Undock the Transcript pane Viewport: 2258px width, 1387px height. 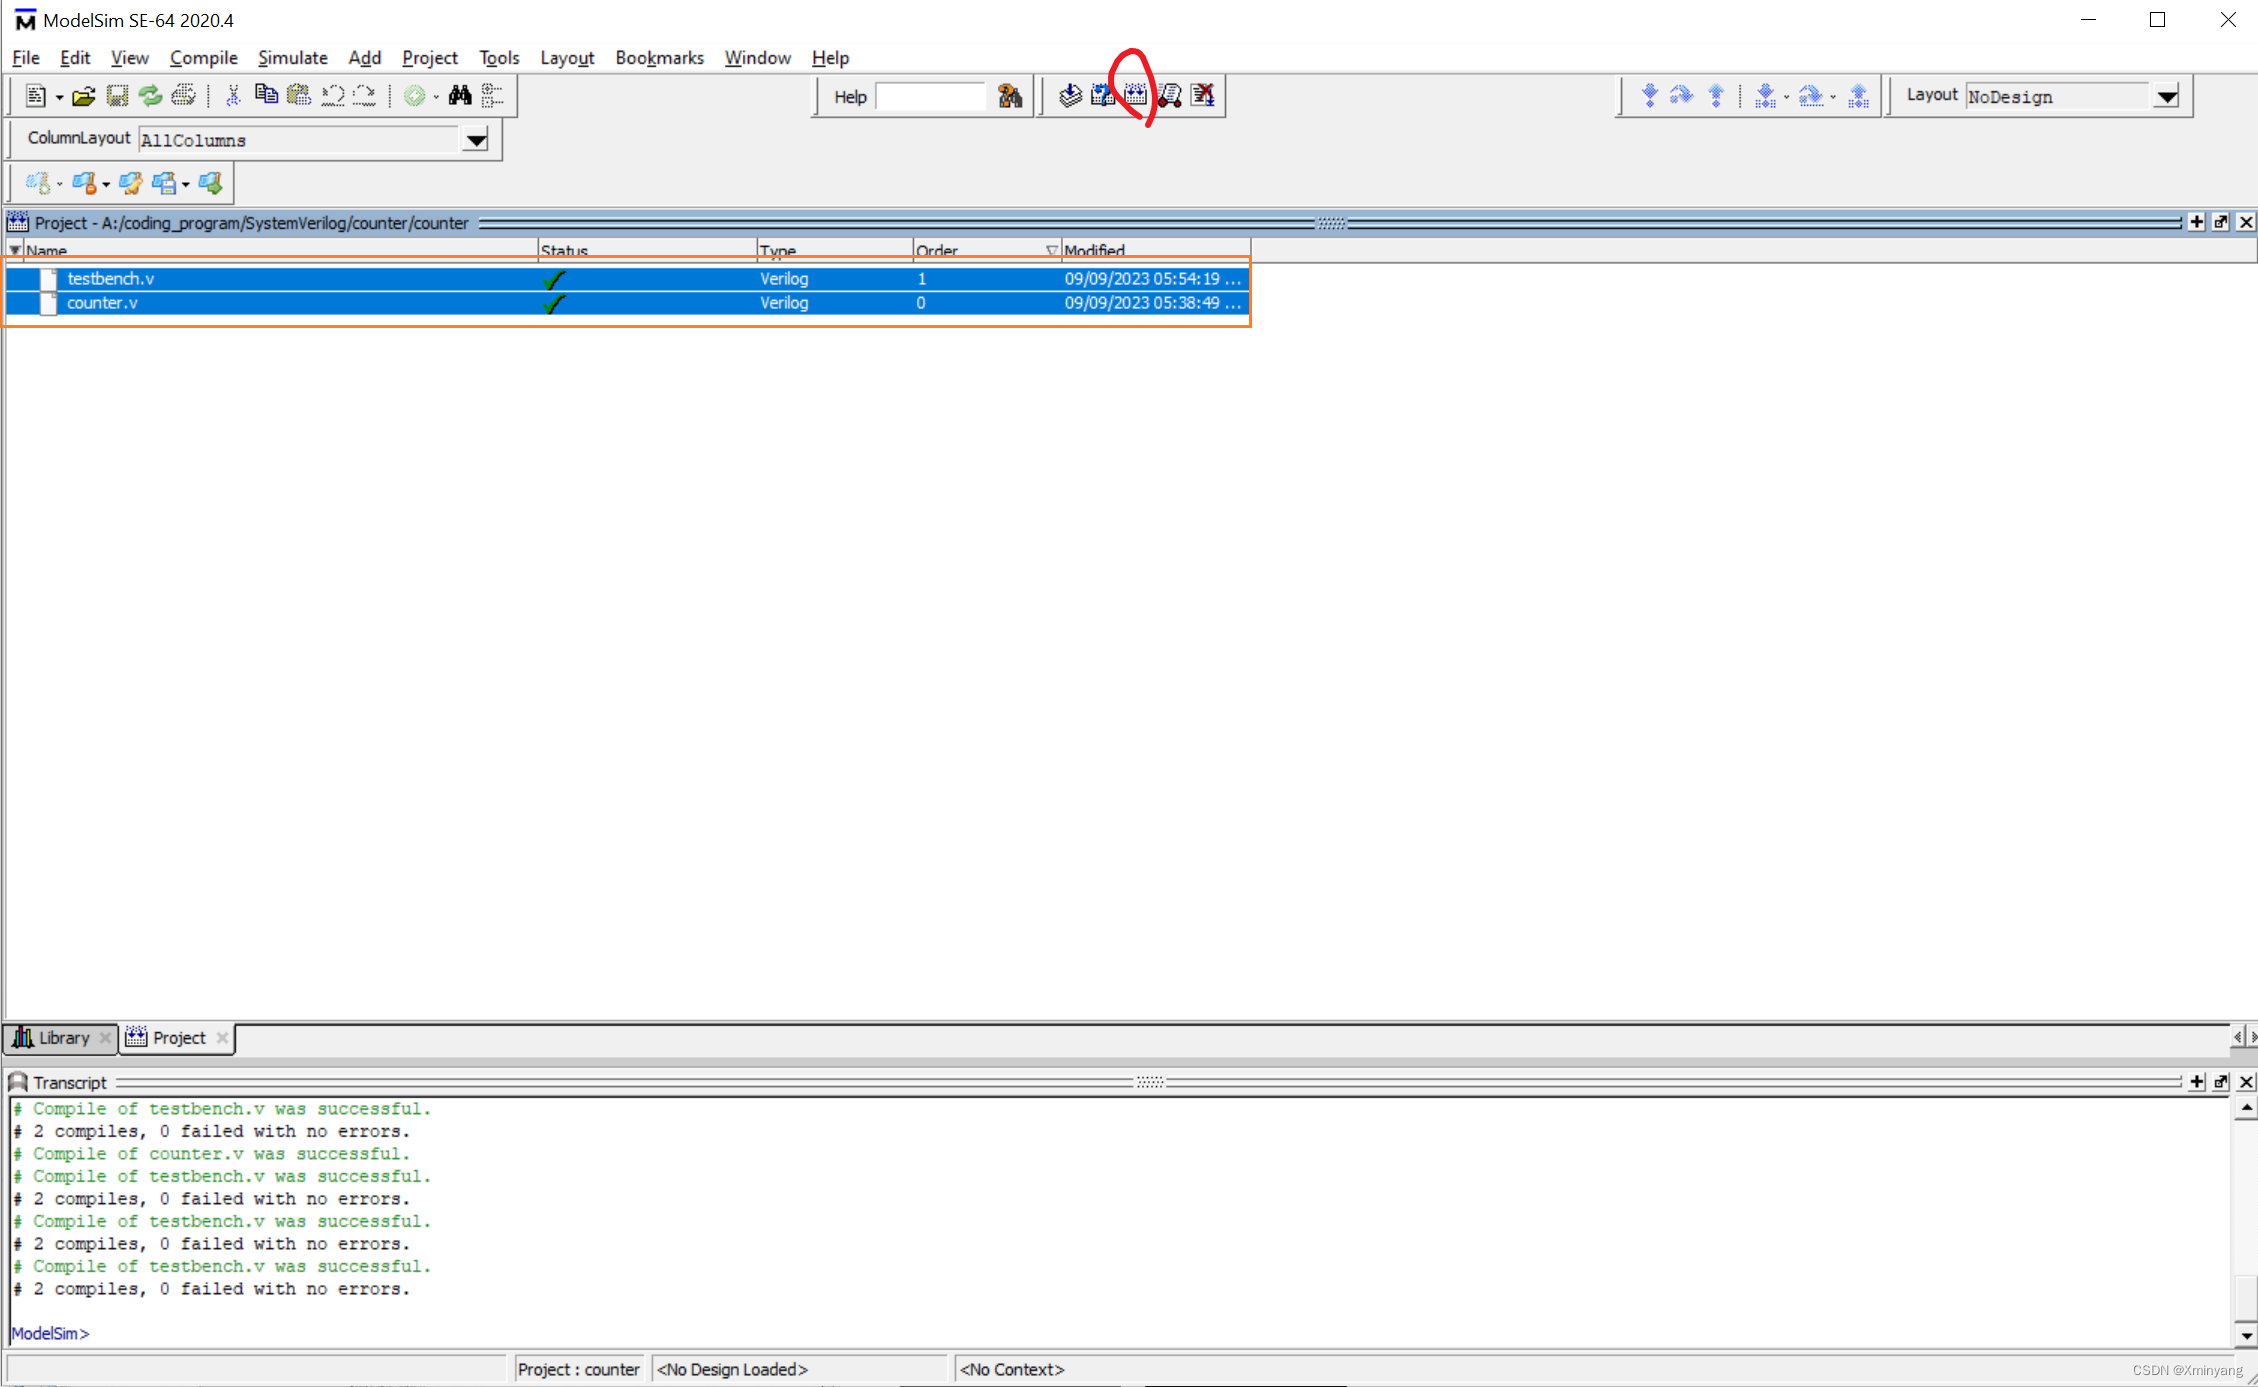[x=2221, y=1082]
